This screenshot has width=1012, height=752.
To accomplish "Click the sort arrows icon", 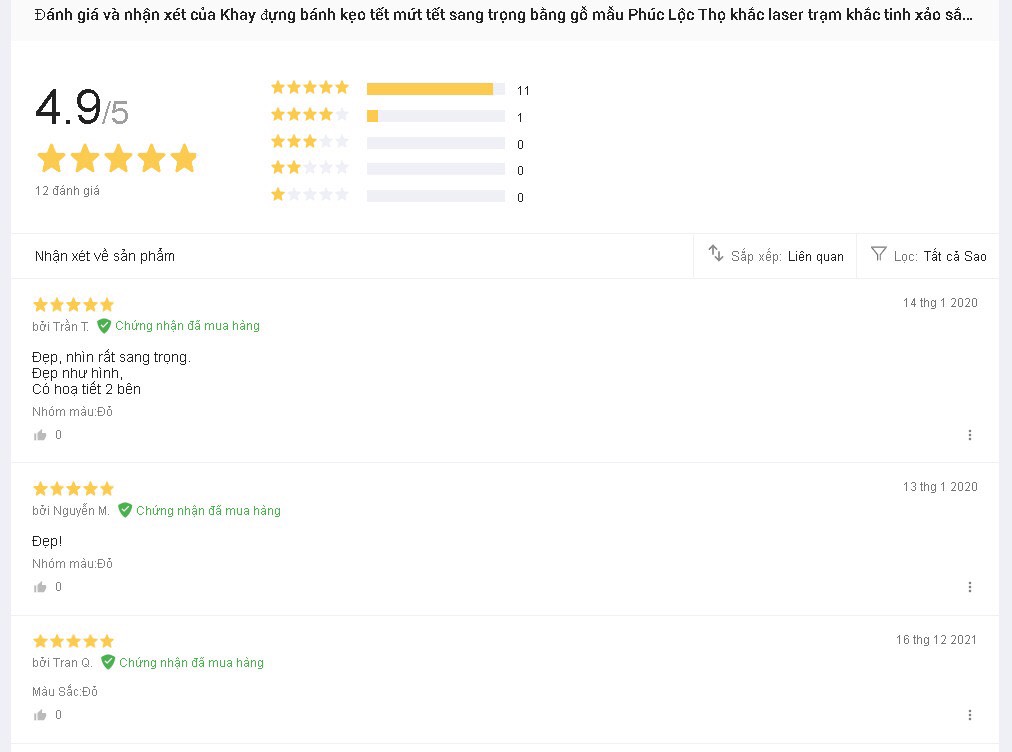I will click(716, 254).
